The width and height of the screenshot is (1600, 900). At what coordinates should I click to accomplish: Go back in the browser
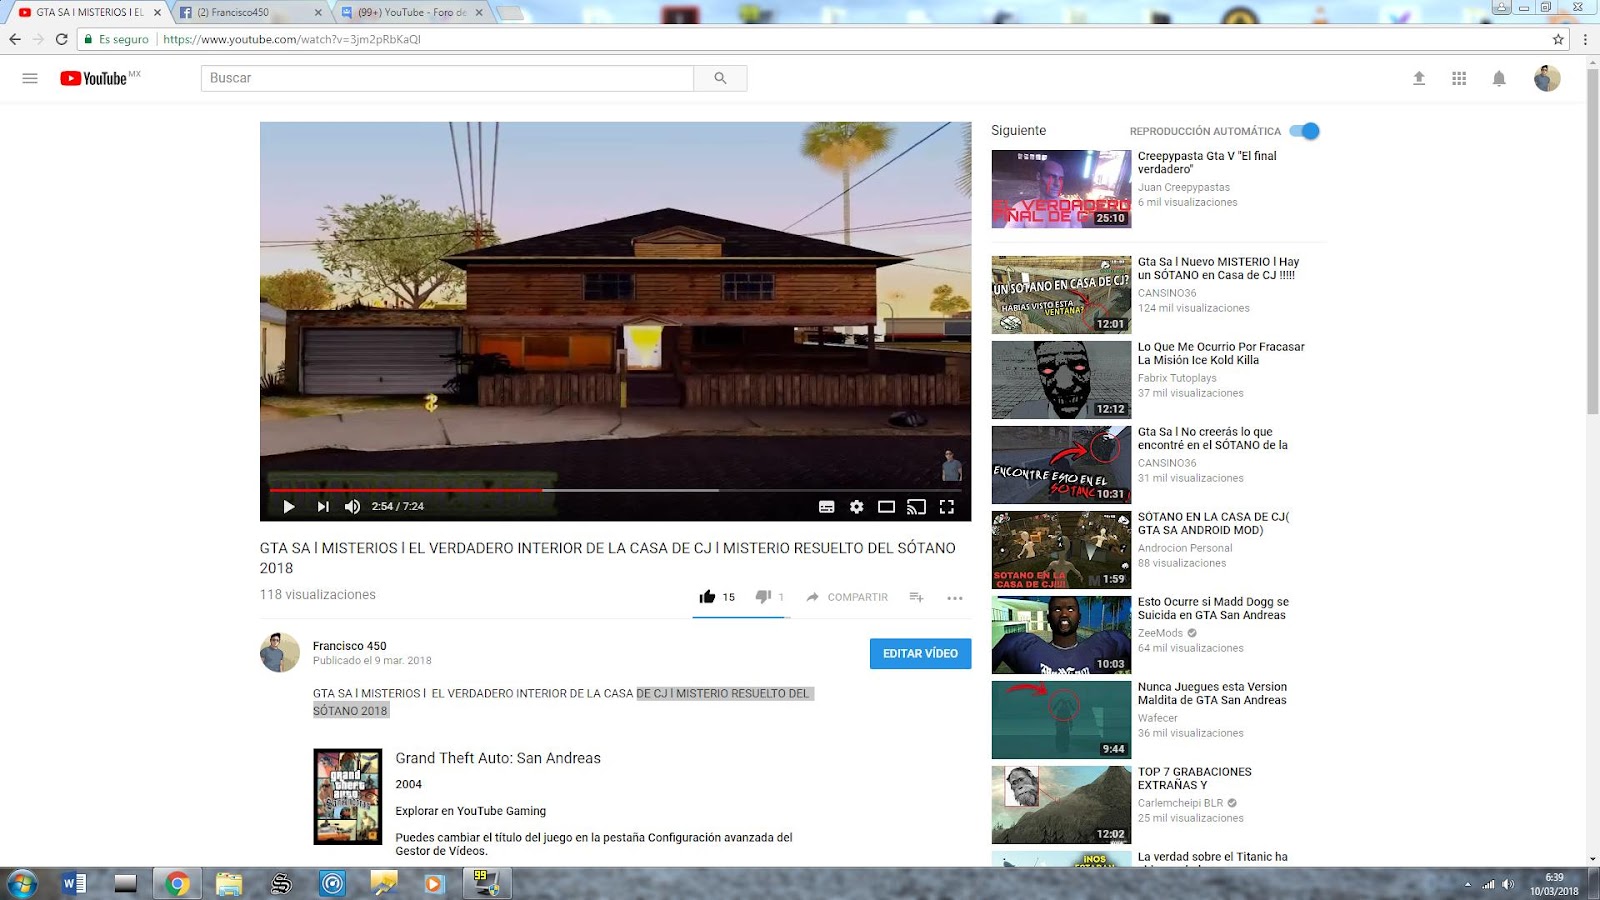pos(15,39)
